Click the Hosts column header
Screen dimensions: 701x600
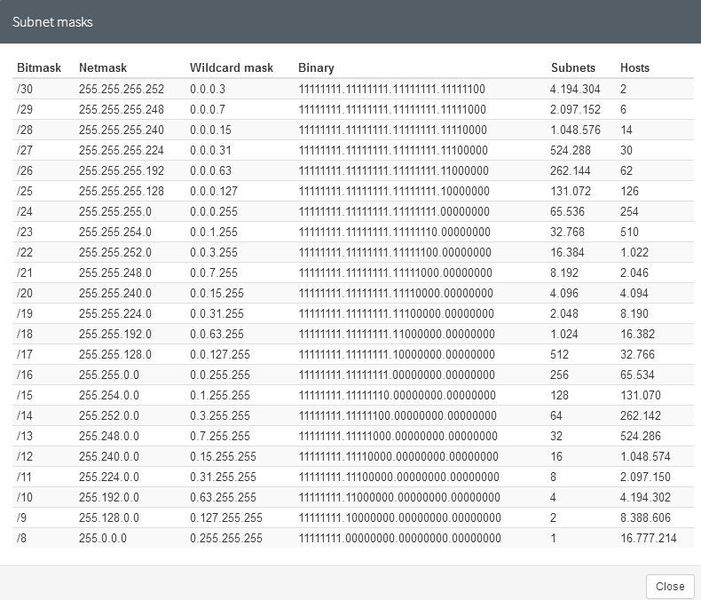(634, 68)
